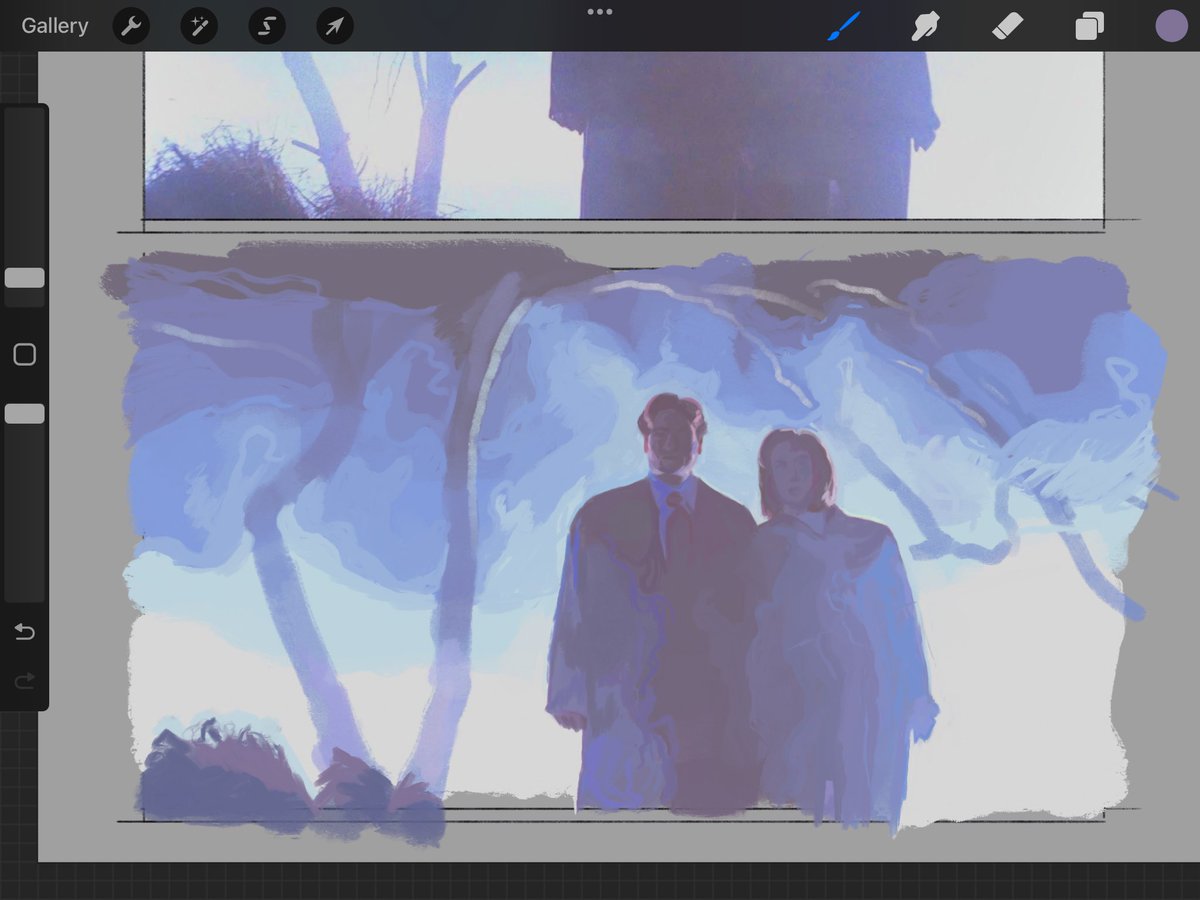Select the Brush tool
1200x900 pixels.
point(844,26)
